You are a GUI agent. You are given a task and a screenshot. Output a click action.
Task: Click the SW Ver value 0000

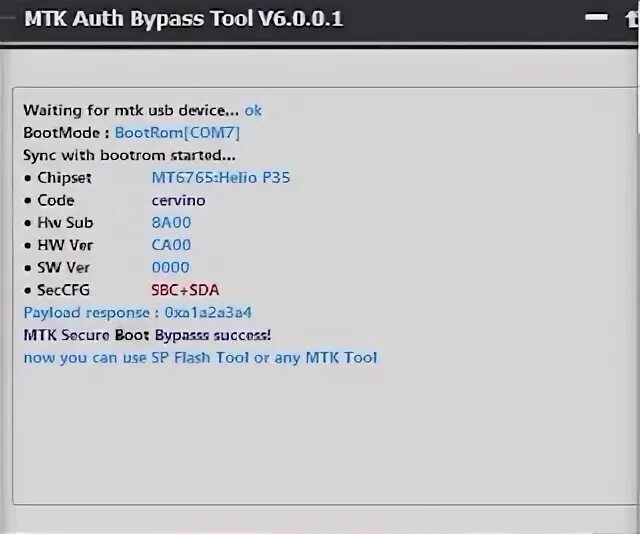click(171, 267)
